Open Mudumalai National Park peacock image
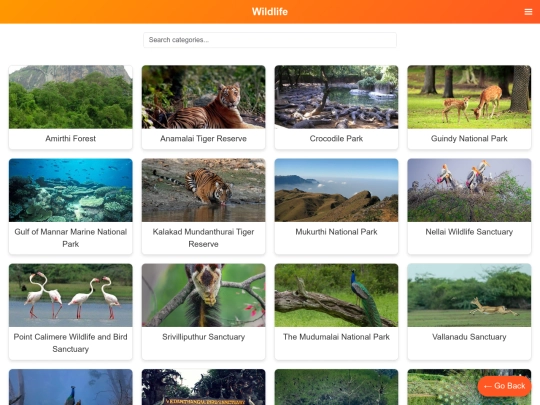Screen dimensions: 540x405 (336, 295)
